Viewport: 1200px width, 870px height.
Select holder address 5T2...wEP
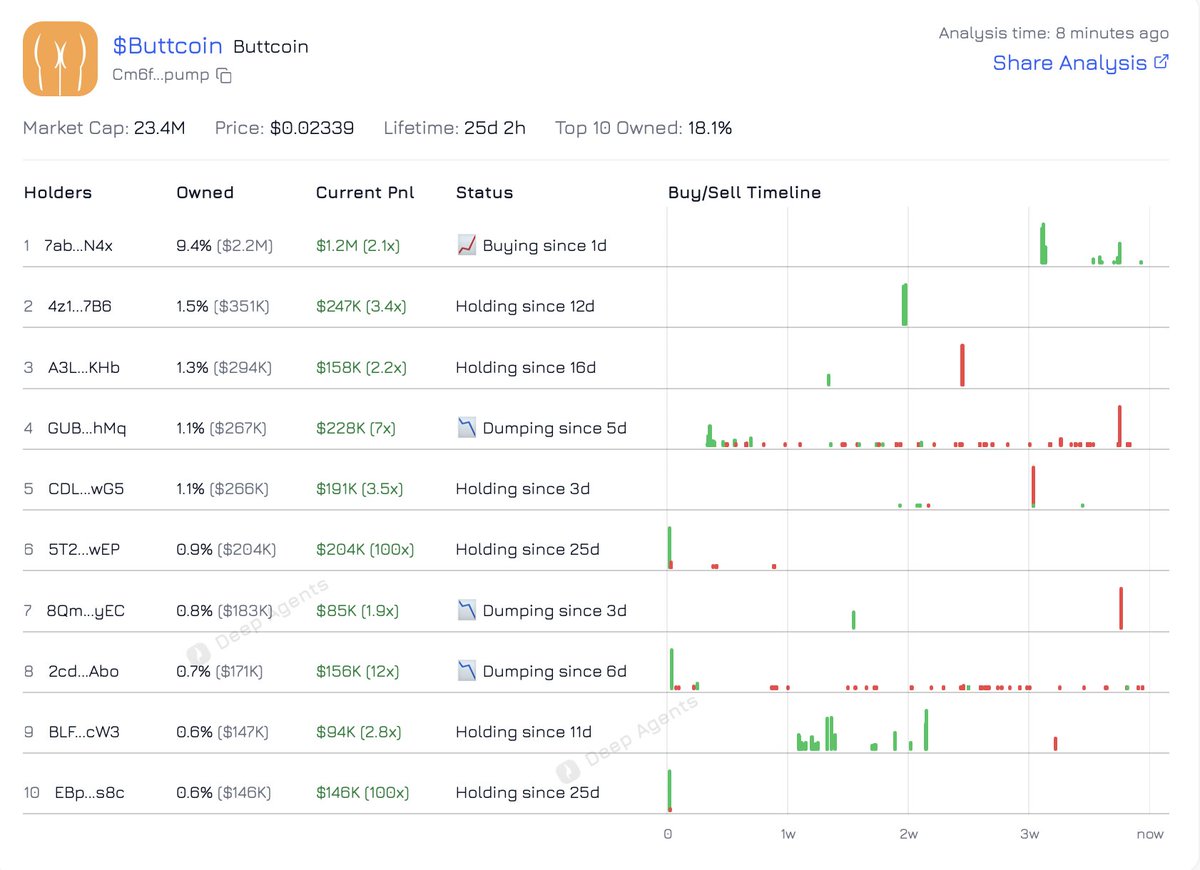tap(84, 550)
